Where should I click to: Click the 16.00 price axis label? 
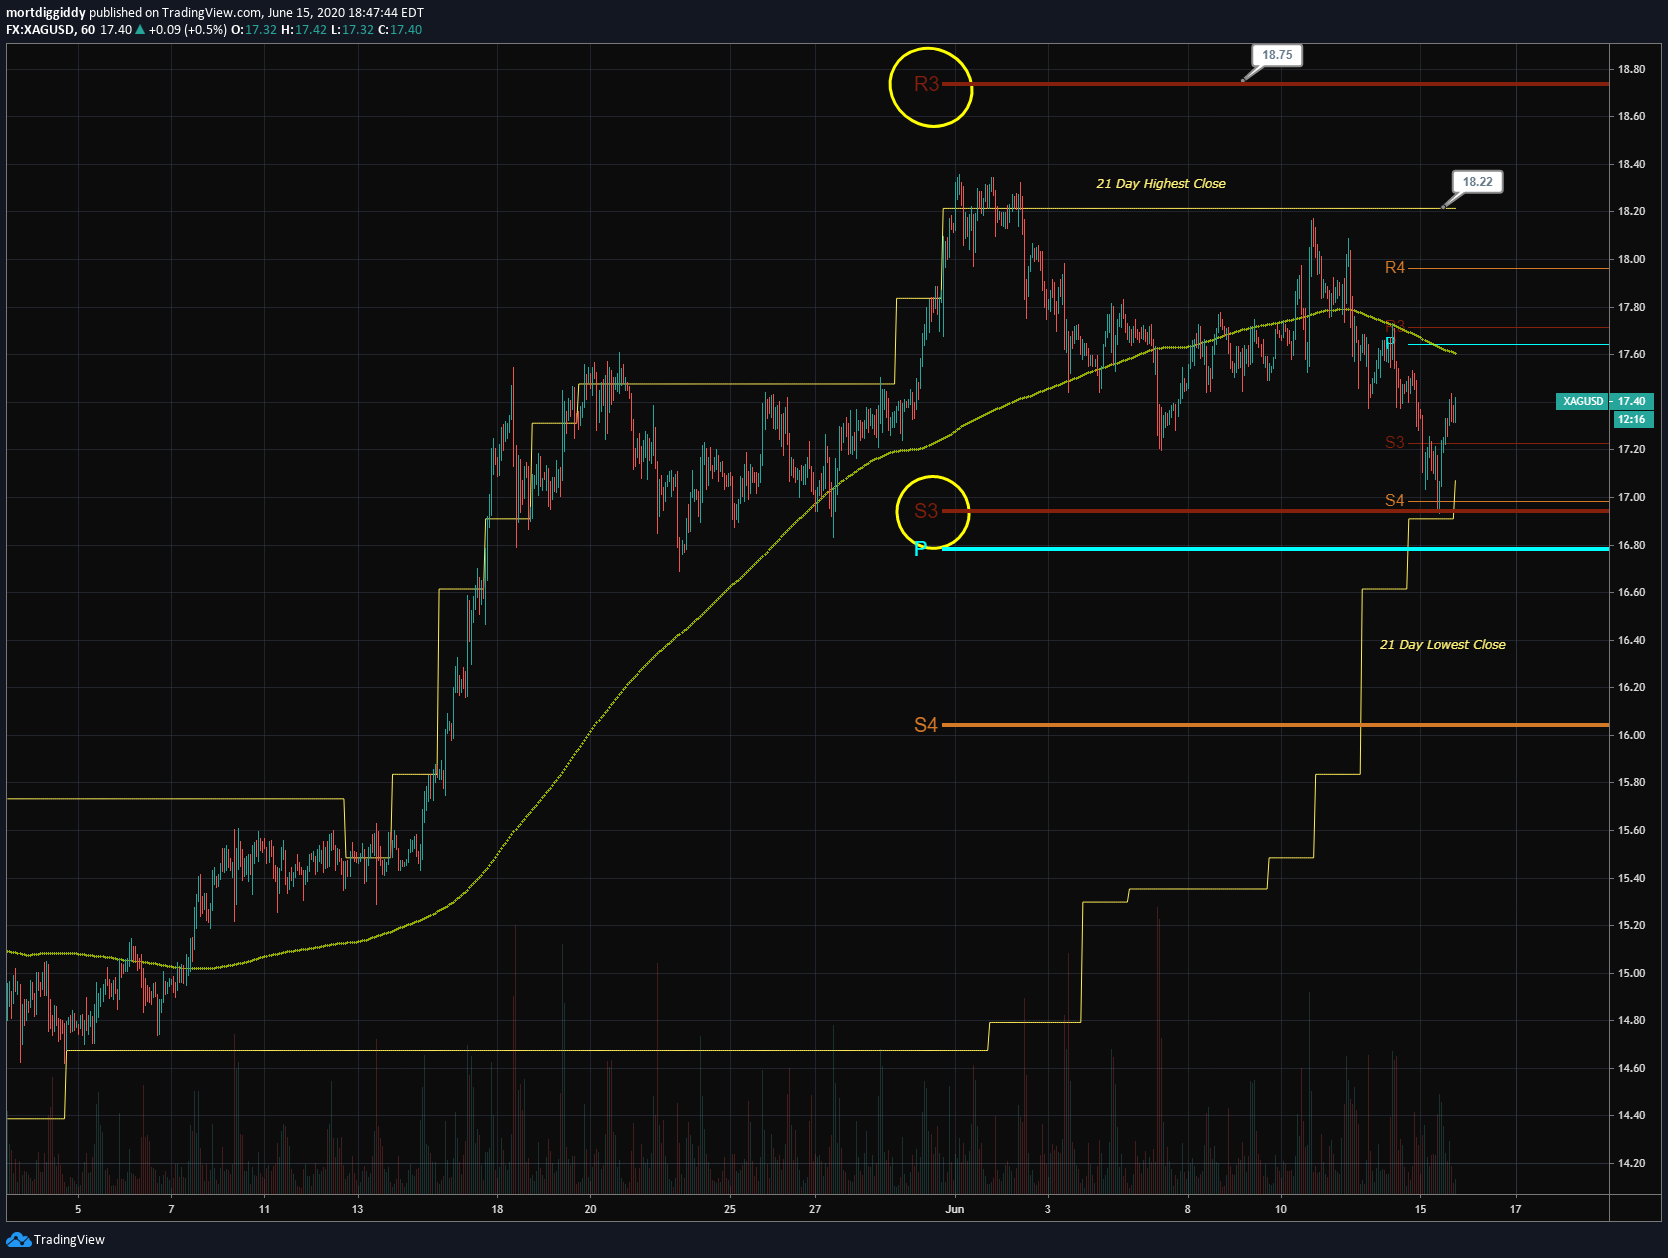click(1631, 735)
